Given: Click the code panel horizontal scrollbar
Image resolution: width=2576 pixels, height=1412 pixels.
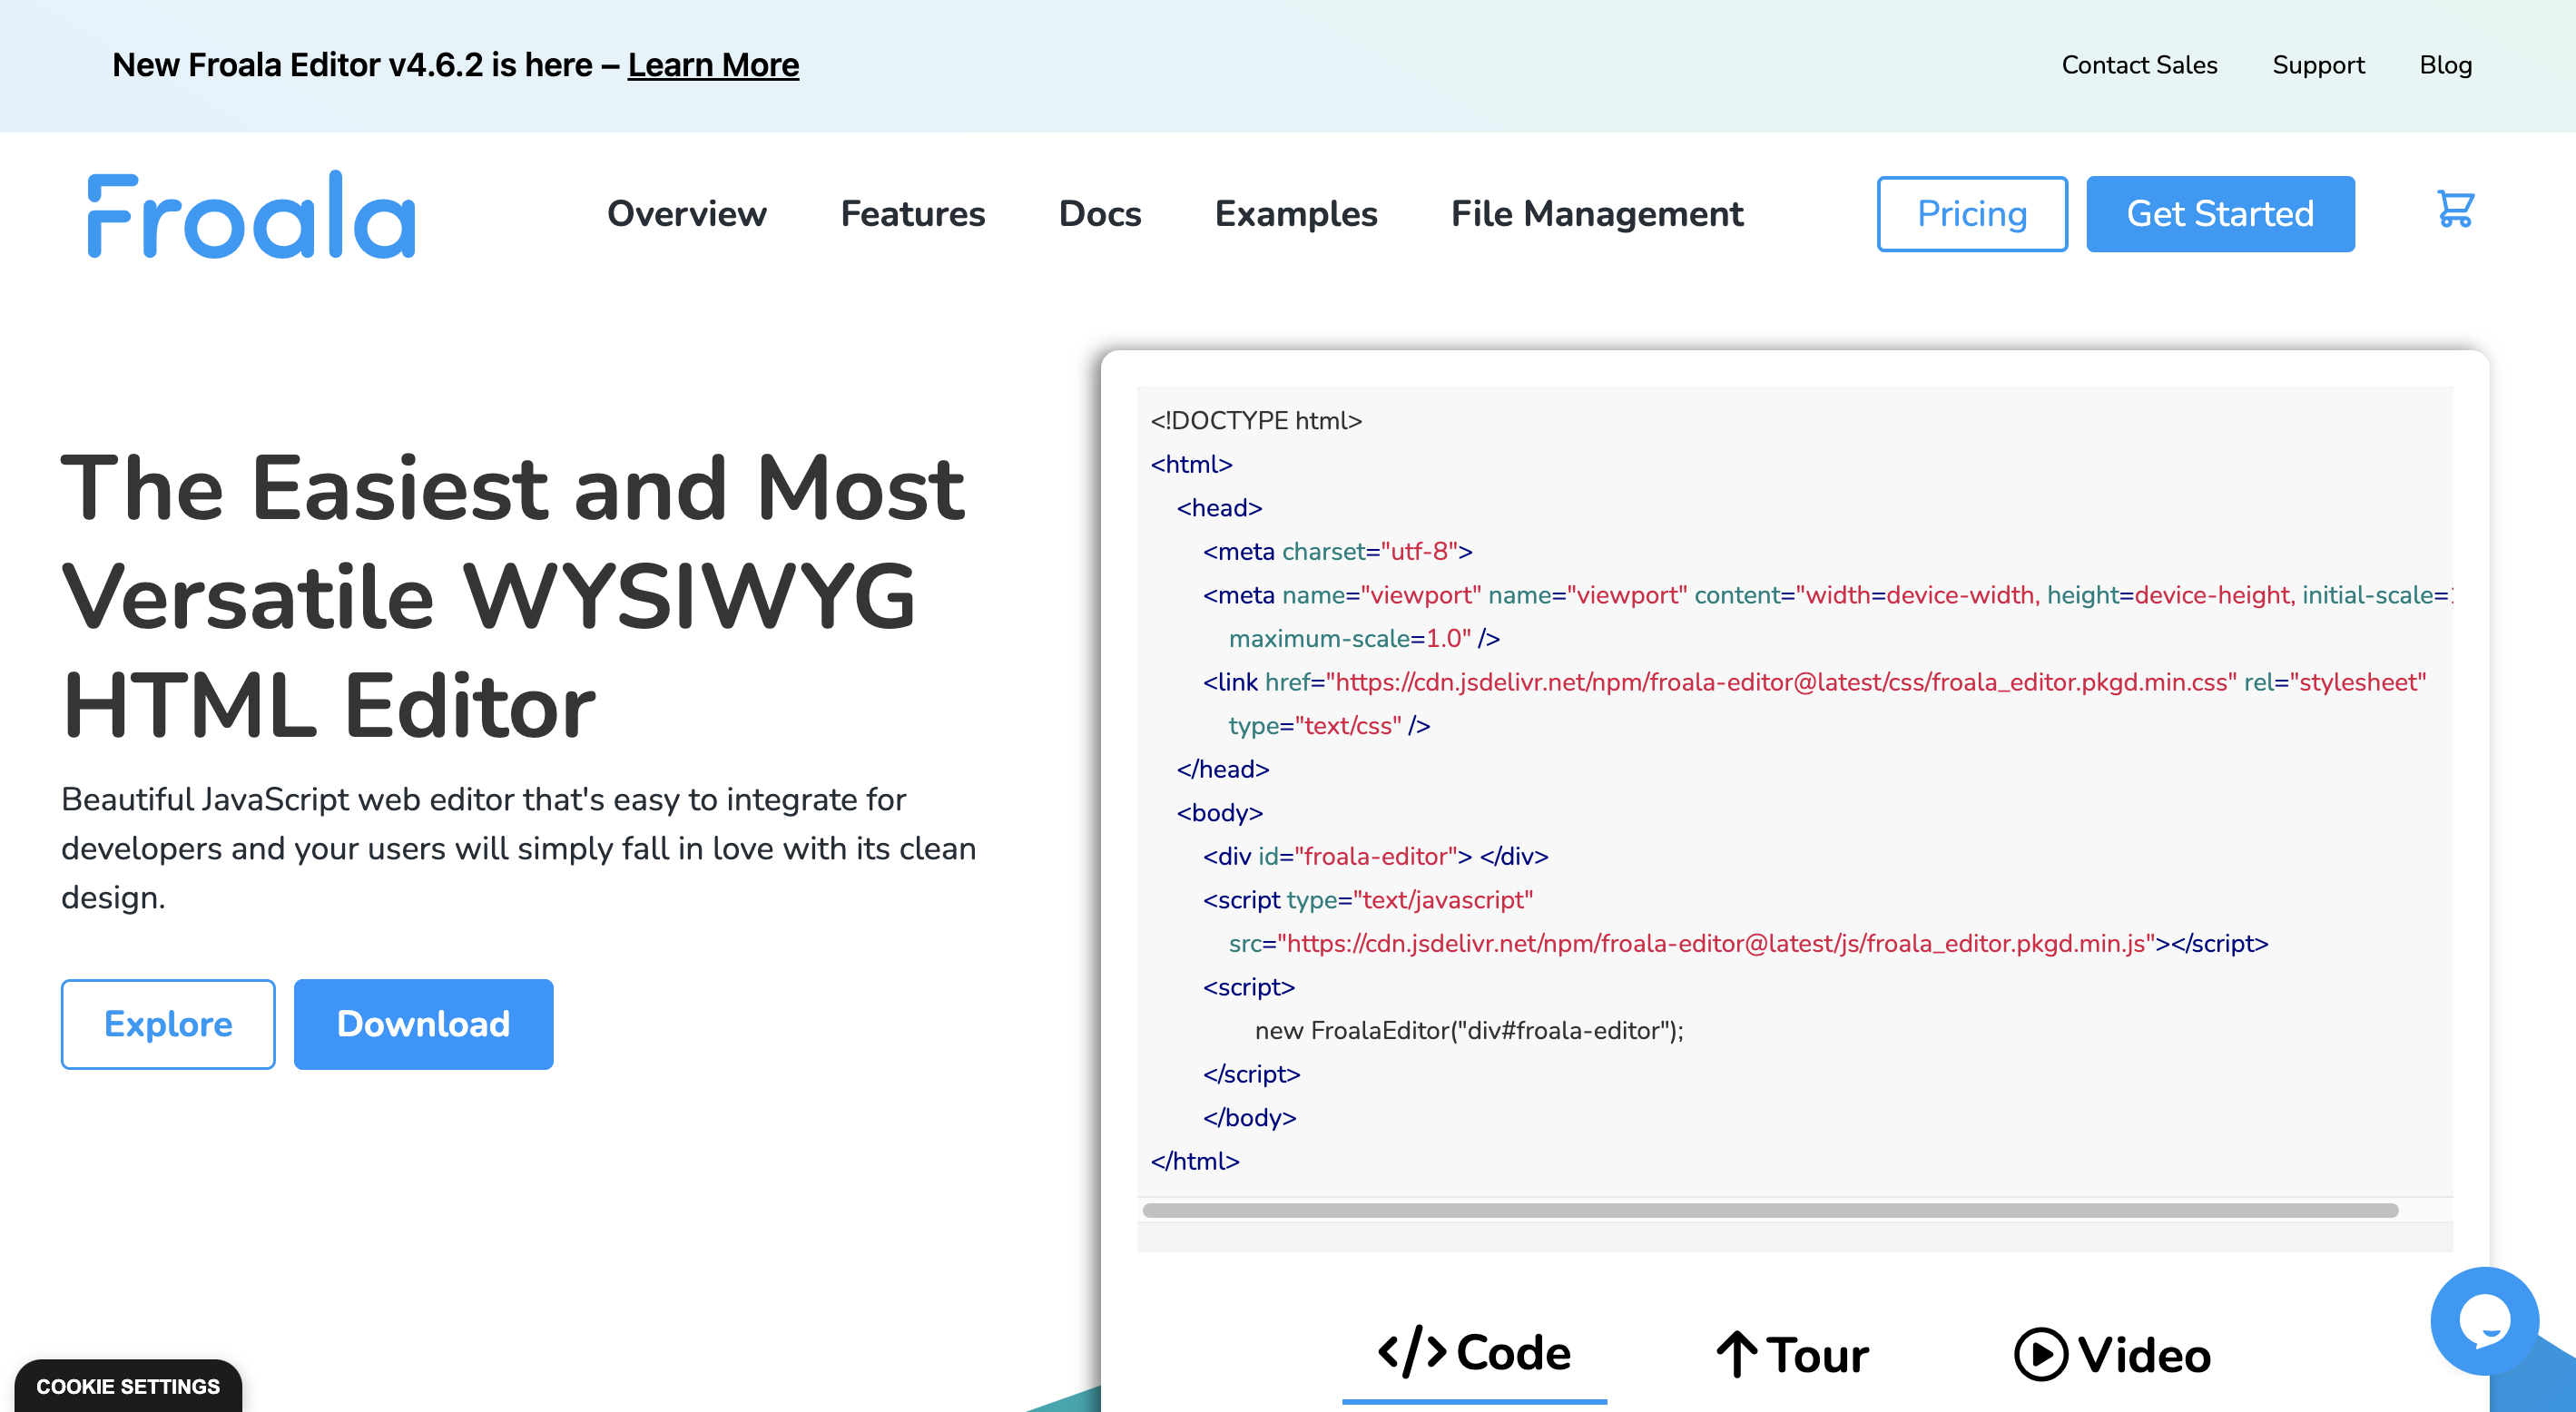Looking at the screenshot, I should click(x=1769, y=1210).
